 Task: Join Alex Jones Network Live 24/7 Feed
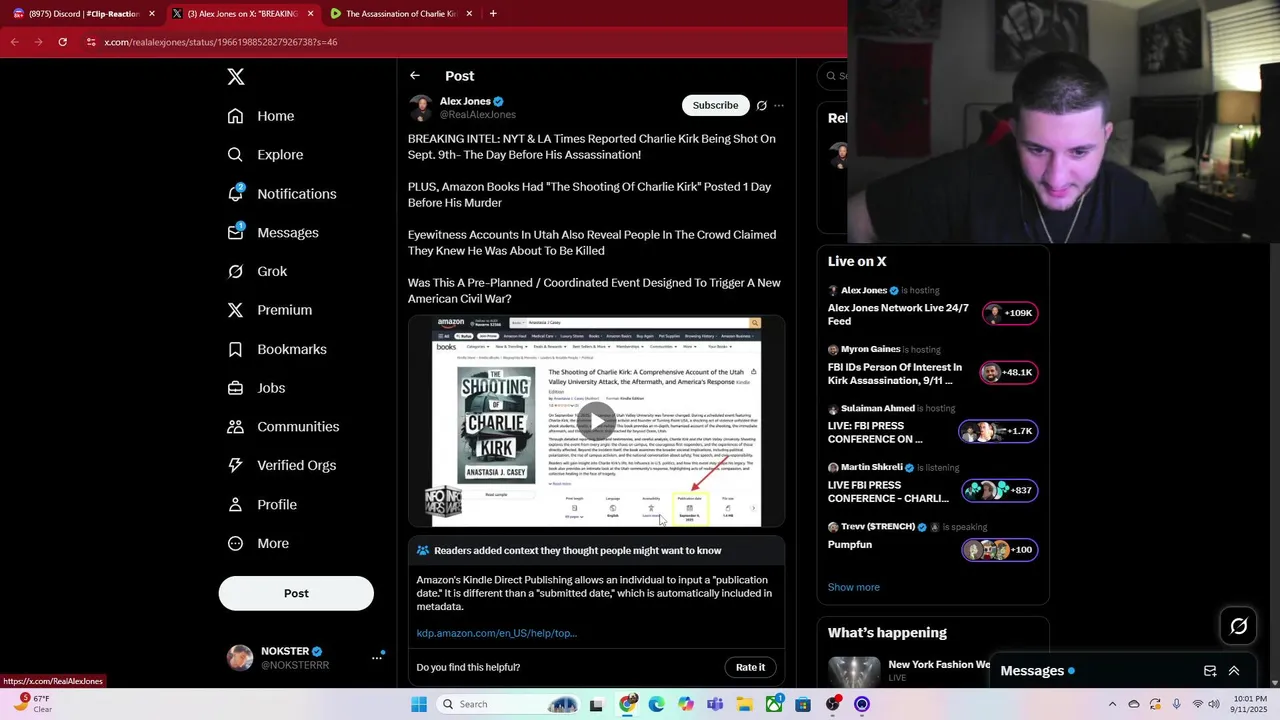(x=898, y=314)
